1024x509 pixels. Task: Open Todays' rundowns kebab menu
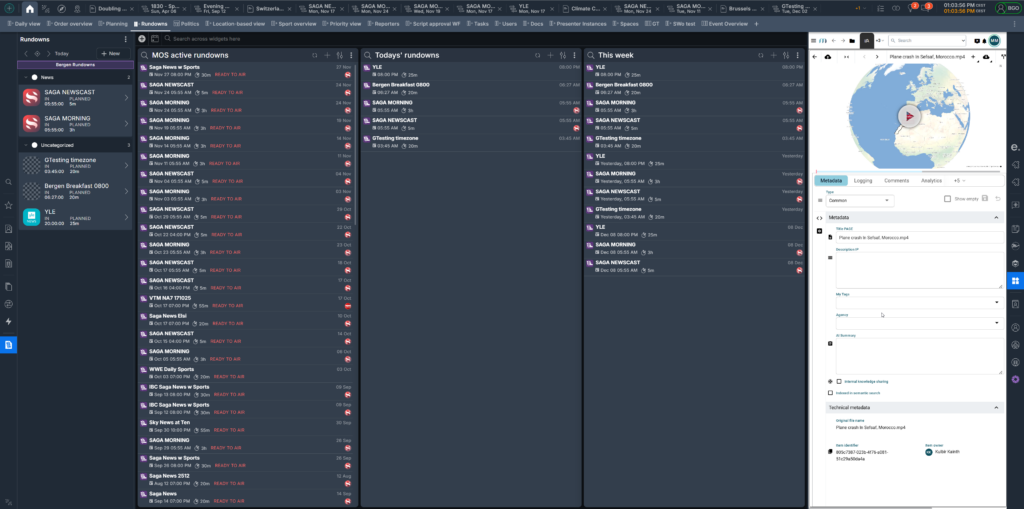pyautogui.click(x=575, y=56)
